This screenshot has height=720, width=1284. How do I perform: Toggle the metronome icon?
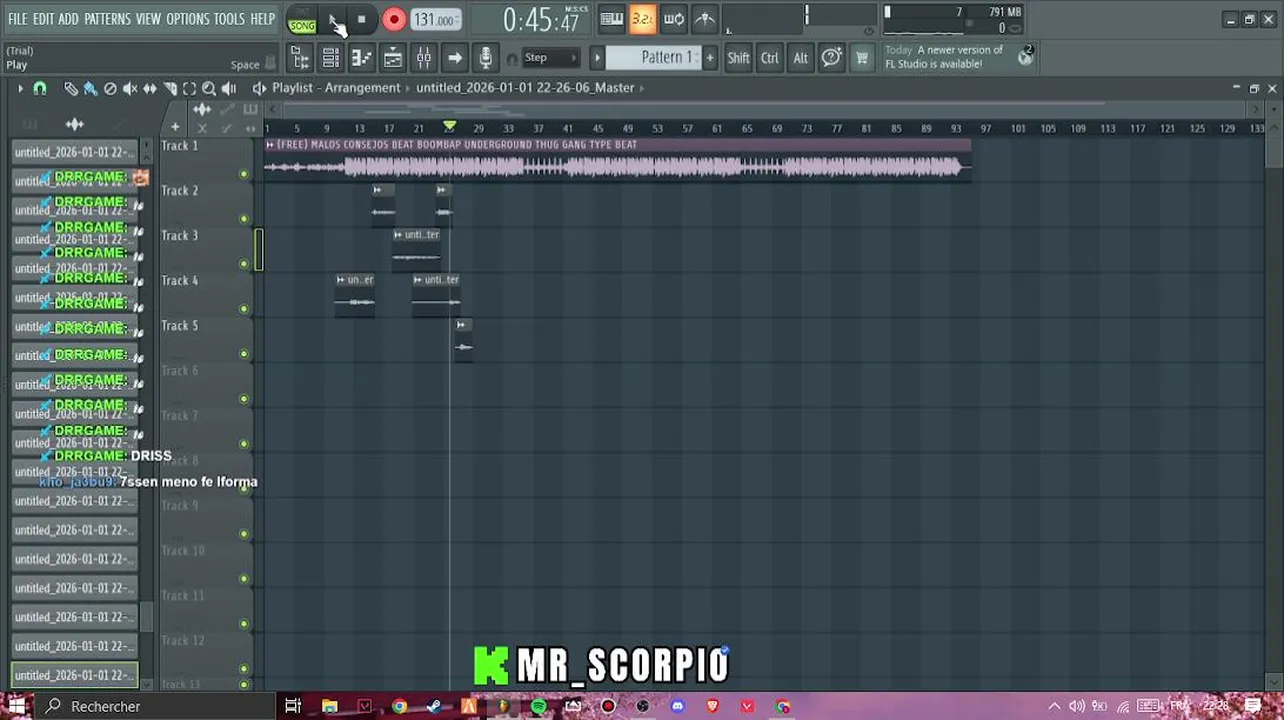(x=705, y=19)
